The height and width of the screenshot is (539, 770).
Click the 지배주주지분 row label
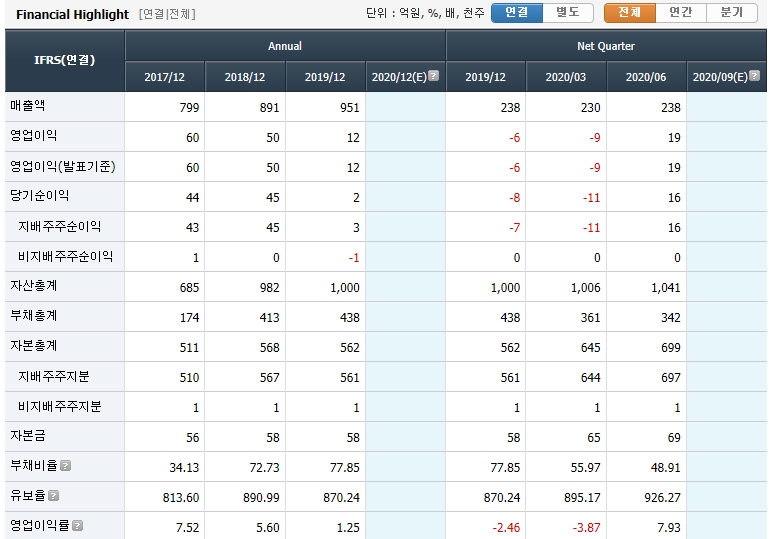tap(54, 377)
